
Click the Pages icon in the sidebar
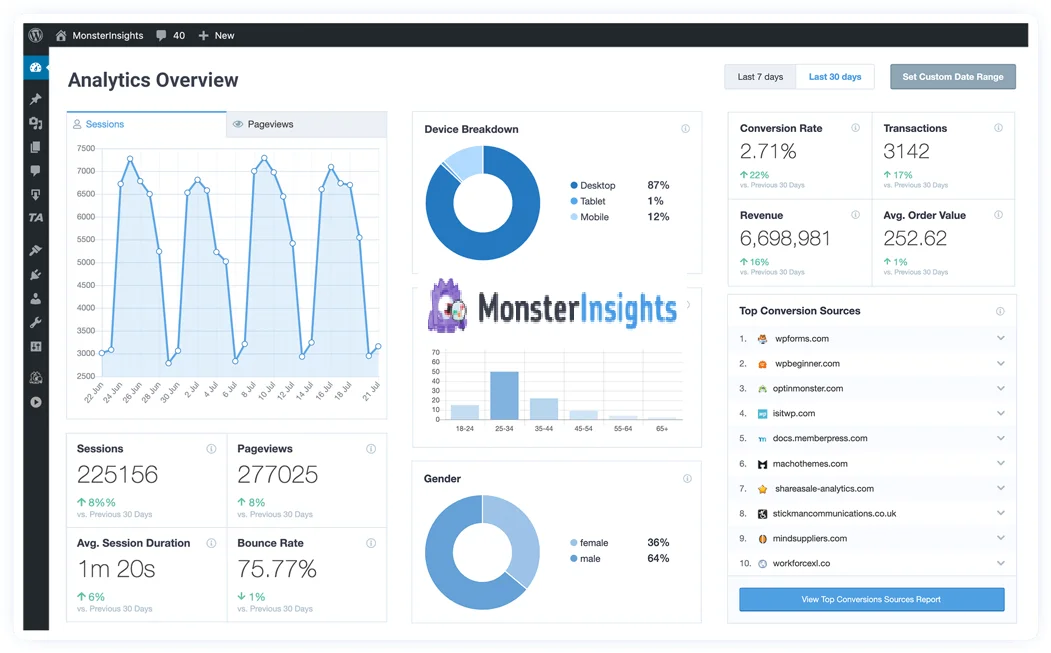pos(35,147)
